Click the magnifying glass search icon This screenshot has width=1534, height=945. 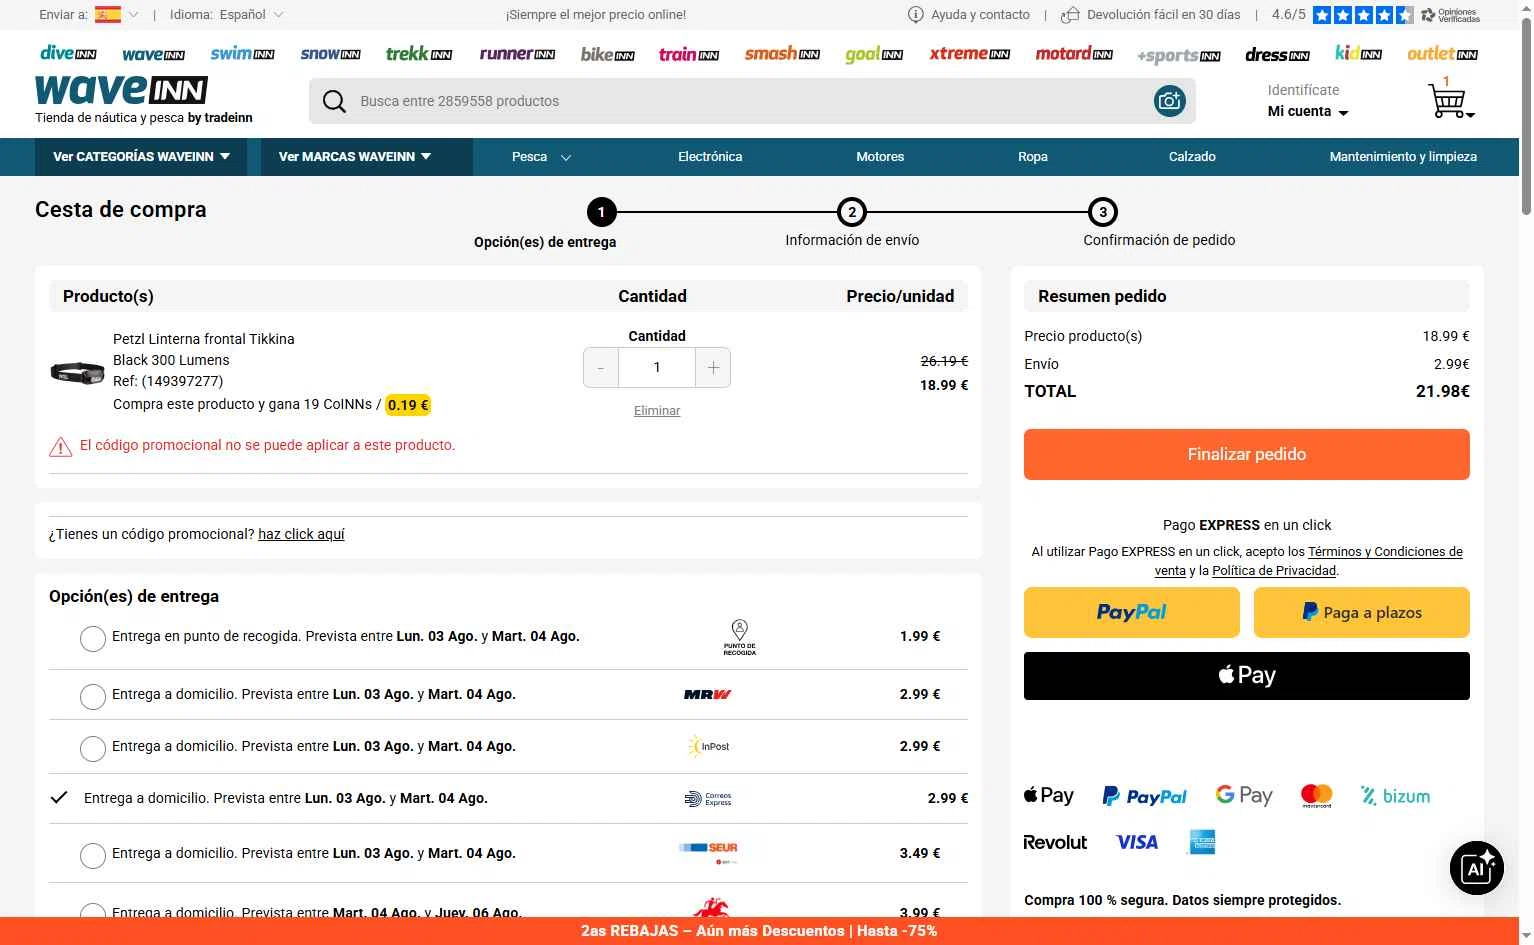point(334,101)
